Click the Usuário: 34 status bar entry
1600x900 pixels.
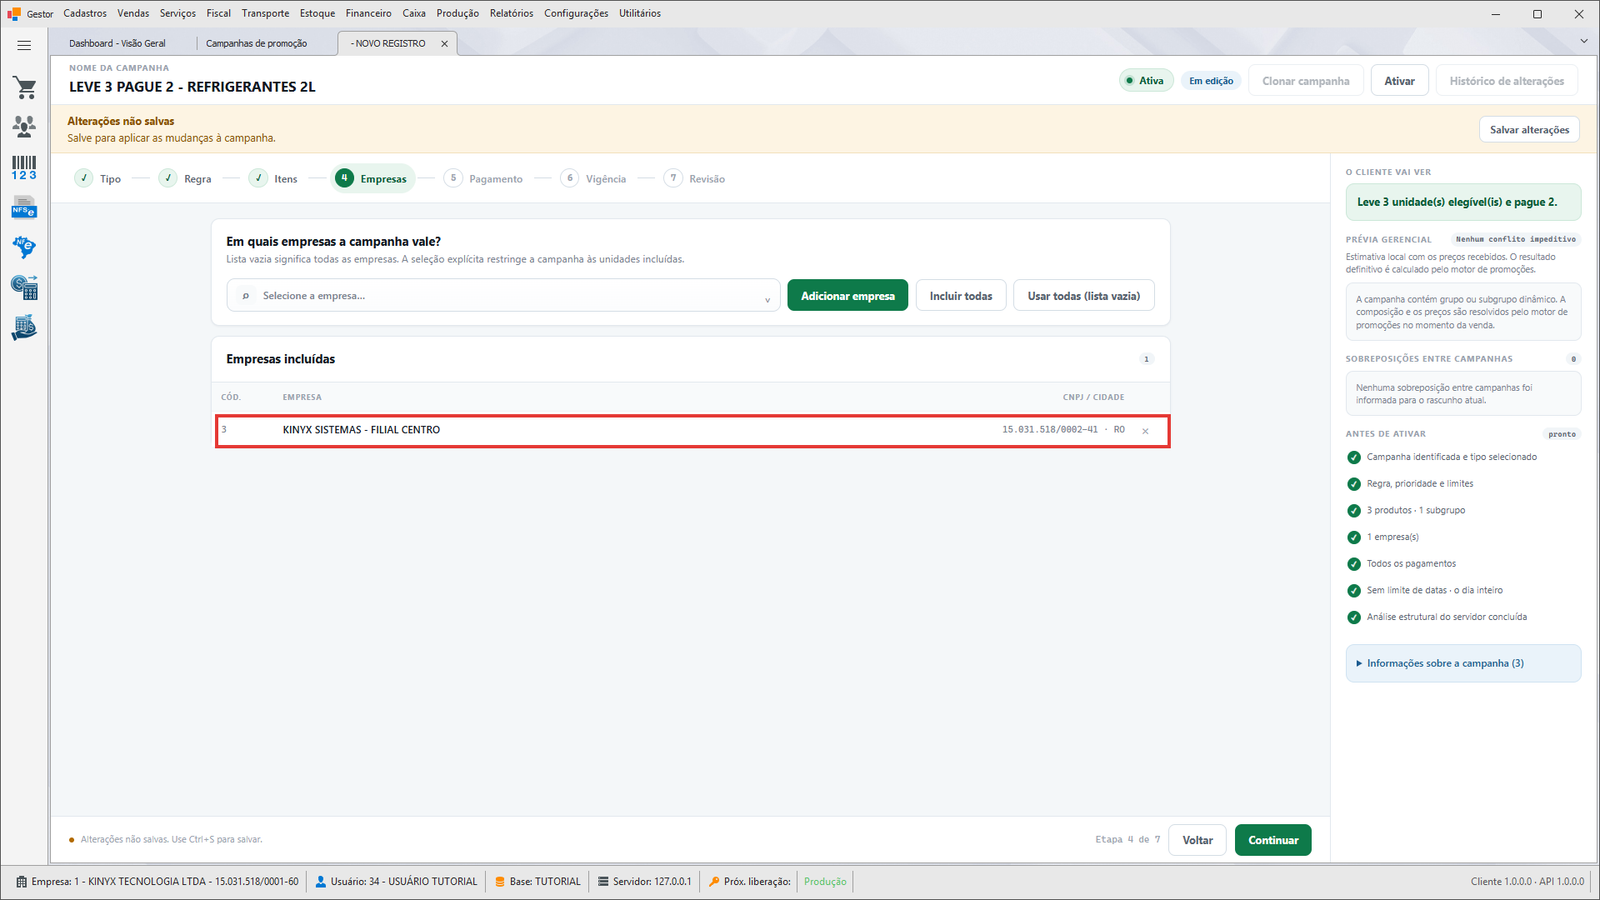tap(396, 882)
